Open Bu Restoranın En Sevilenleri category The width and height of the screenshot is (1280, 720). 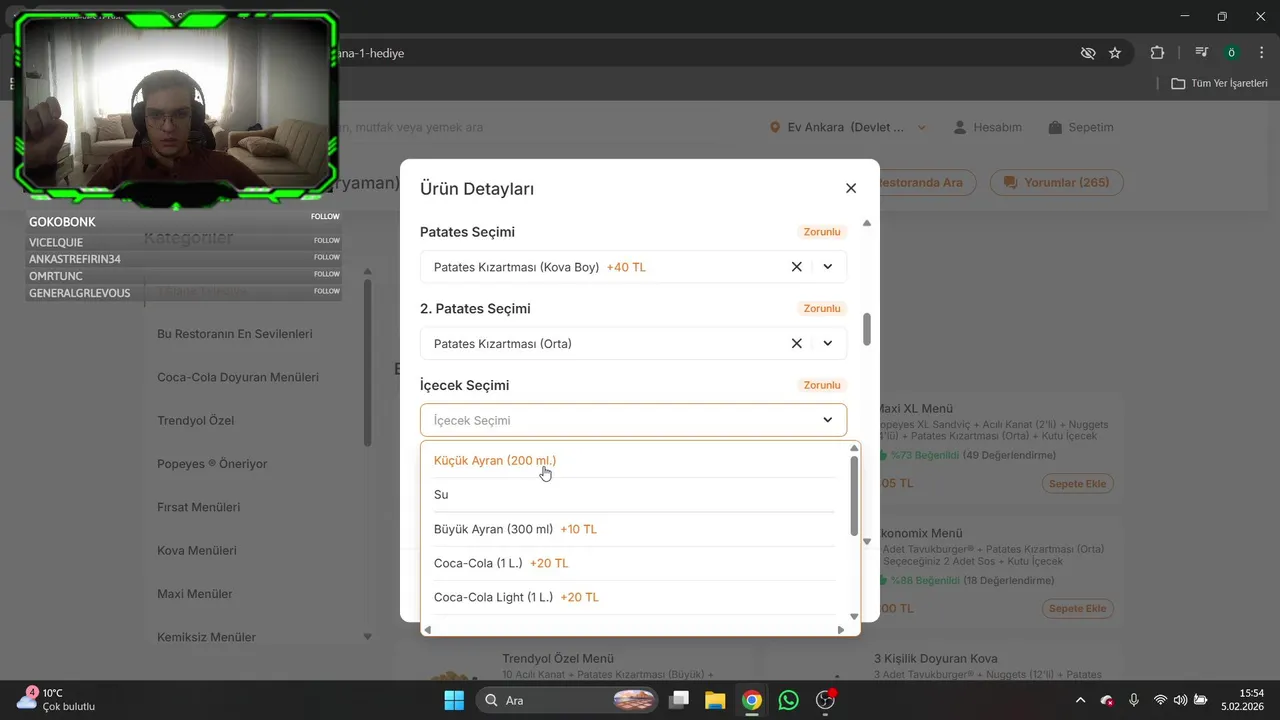235,334
